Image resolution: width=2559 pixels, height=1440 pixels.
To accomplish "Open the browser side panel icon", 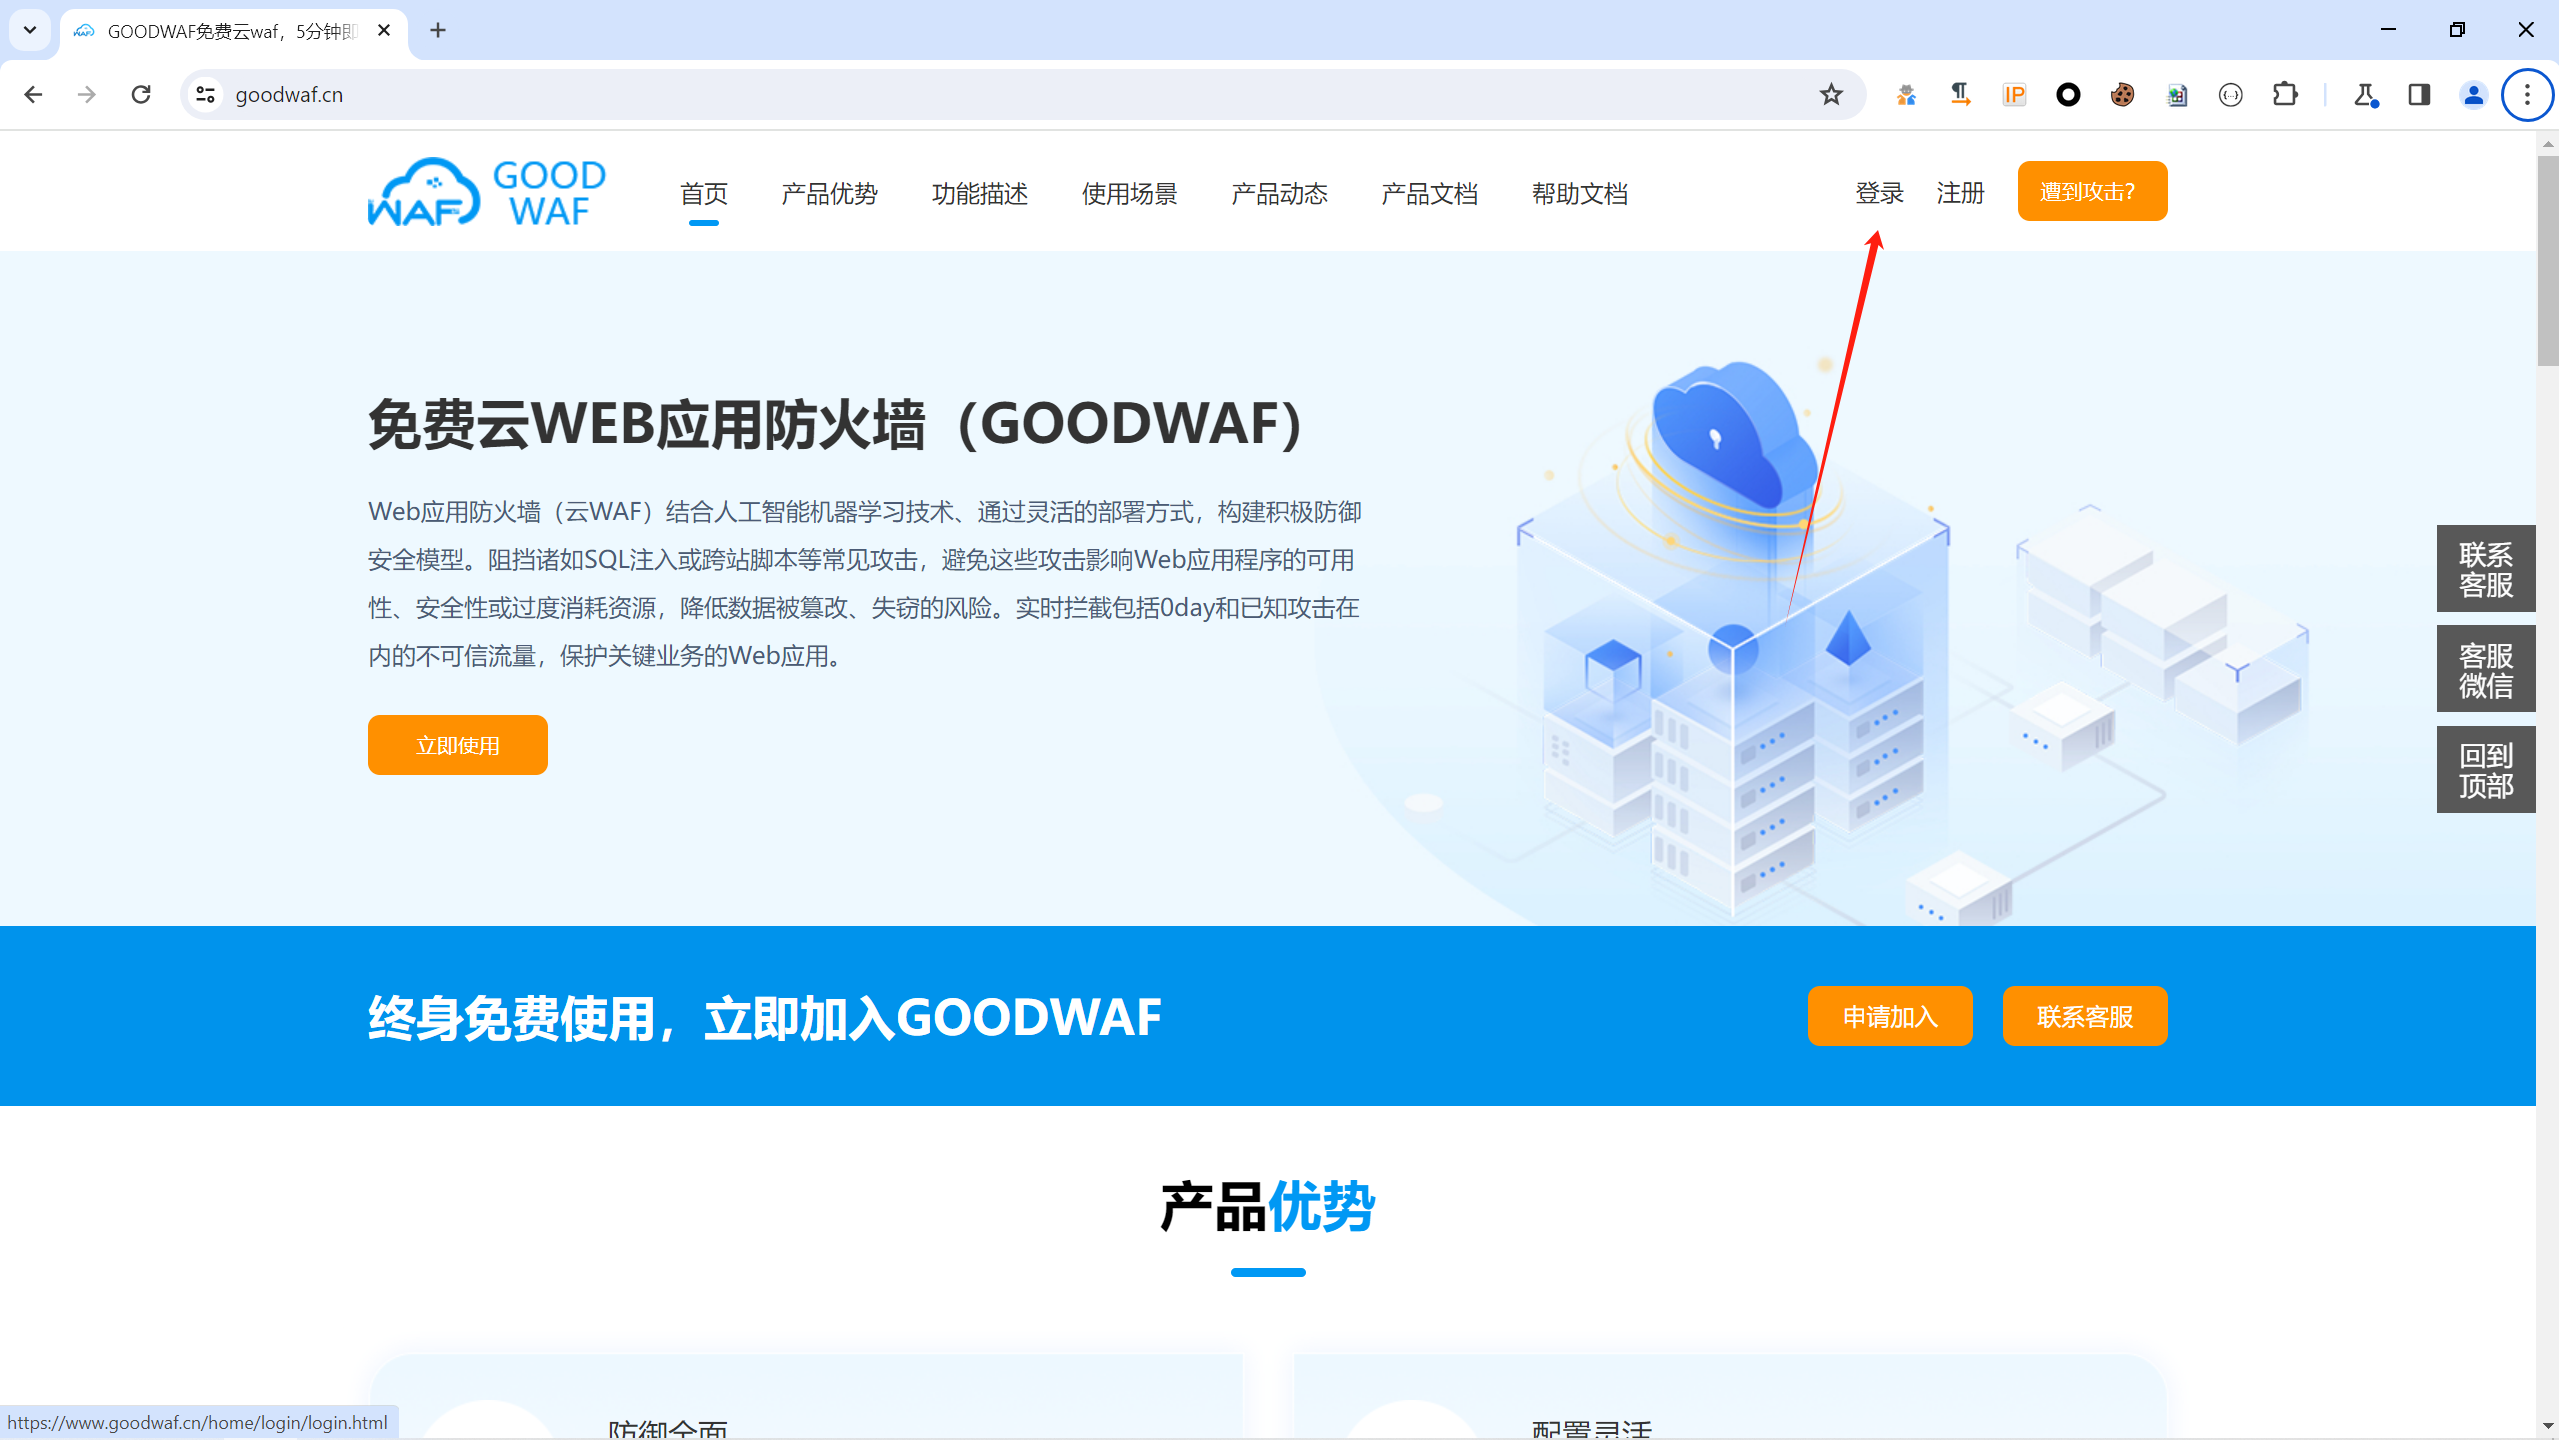I will [x=2419, y=94].
